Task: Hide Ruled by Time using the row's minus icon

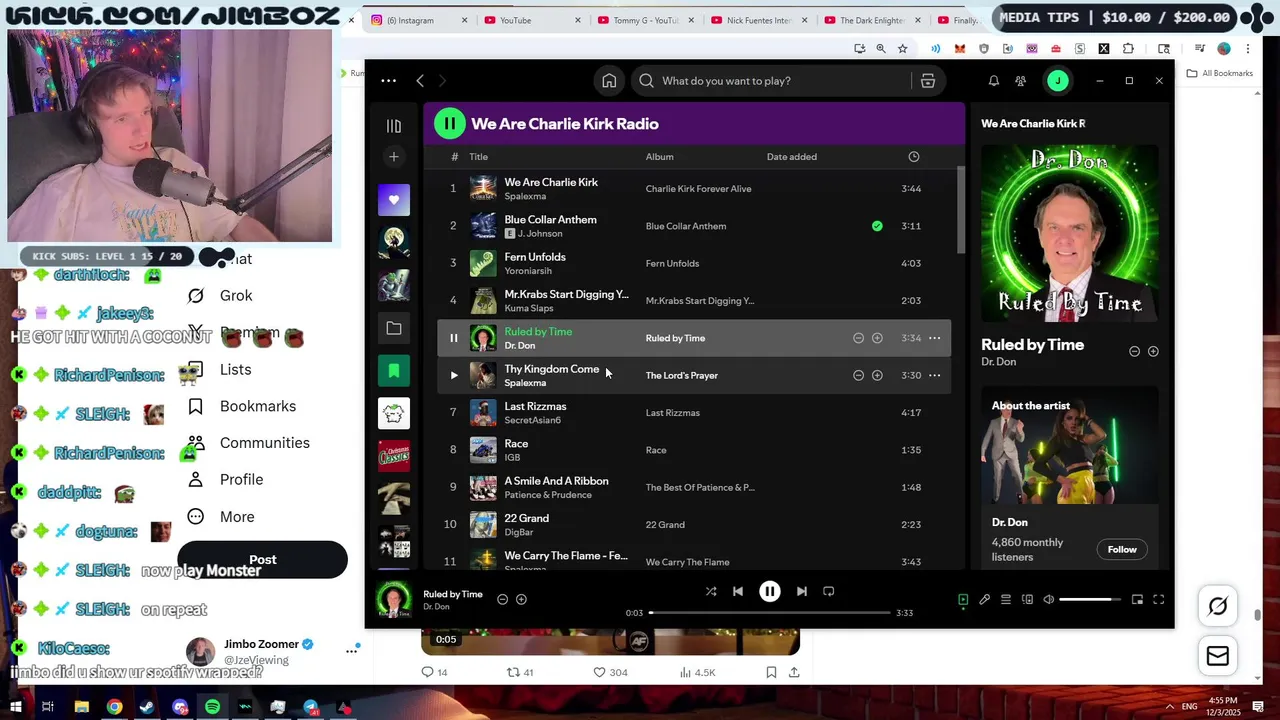Action: pyautogui.click(x=858, y=338)
